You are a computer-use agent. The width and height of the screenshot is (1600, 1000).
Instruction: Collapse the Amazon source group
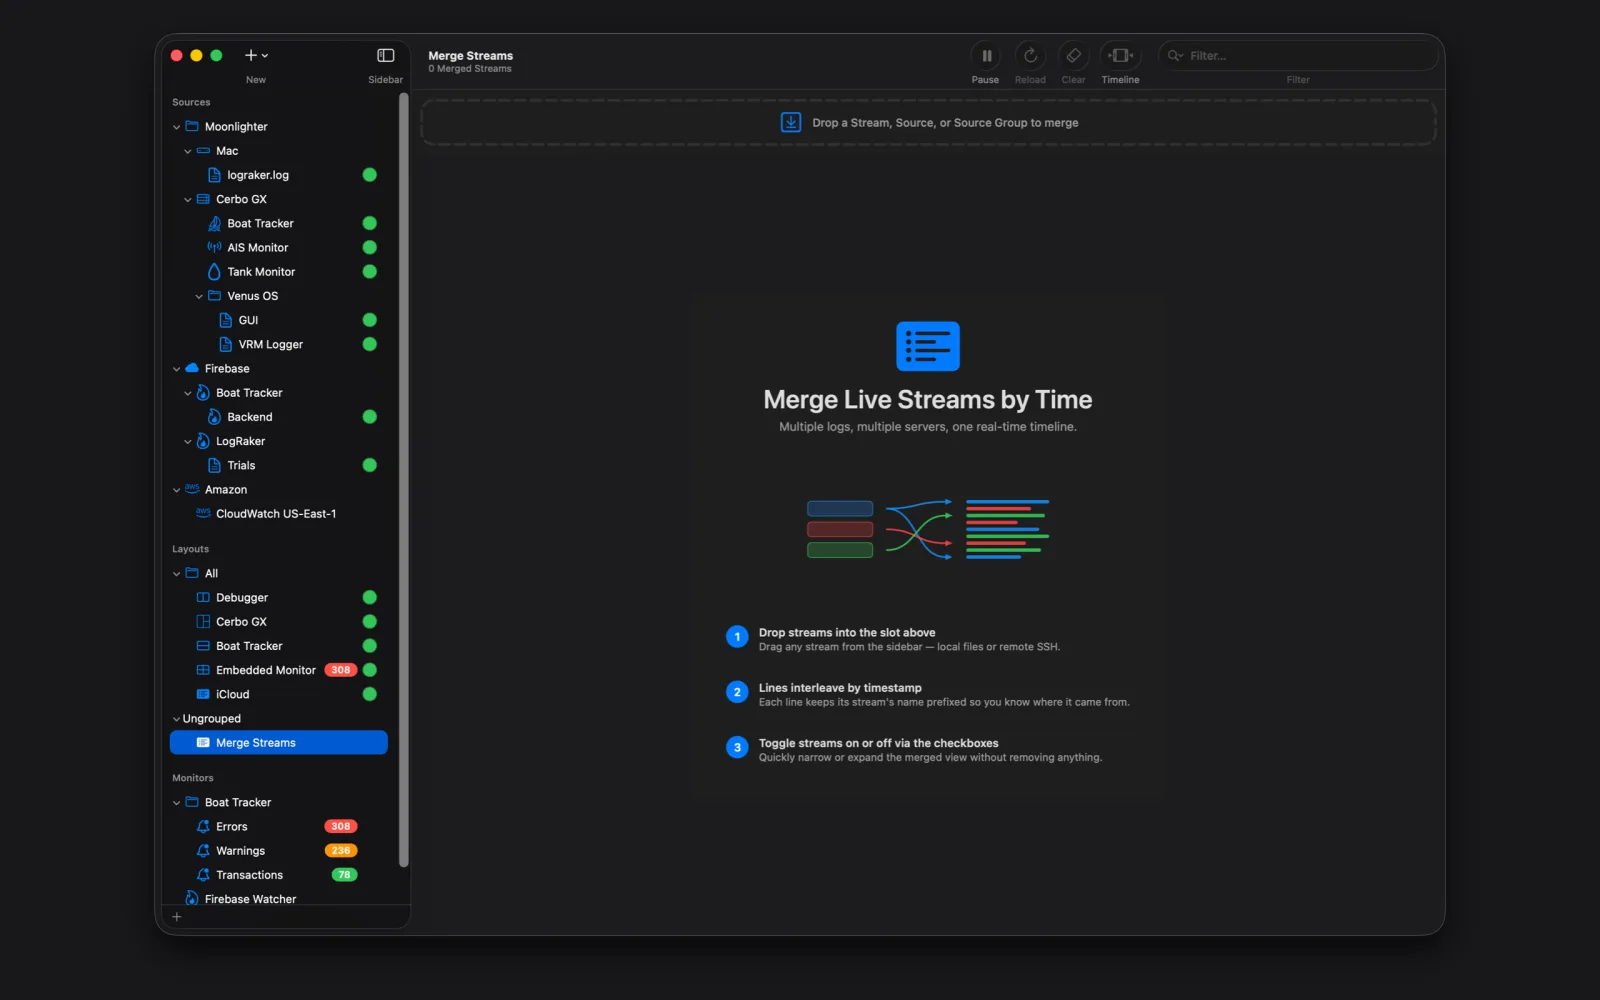[x=177, y=490]
